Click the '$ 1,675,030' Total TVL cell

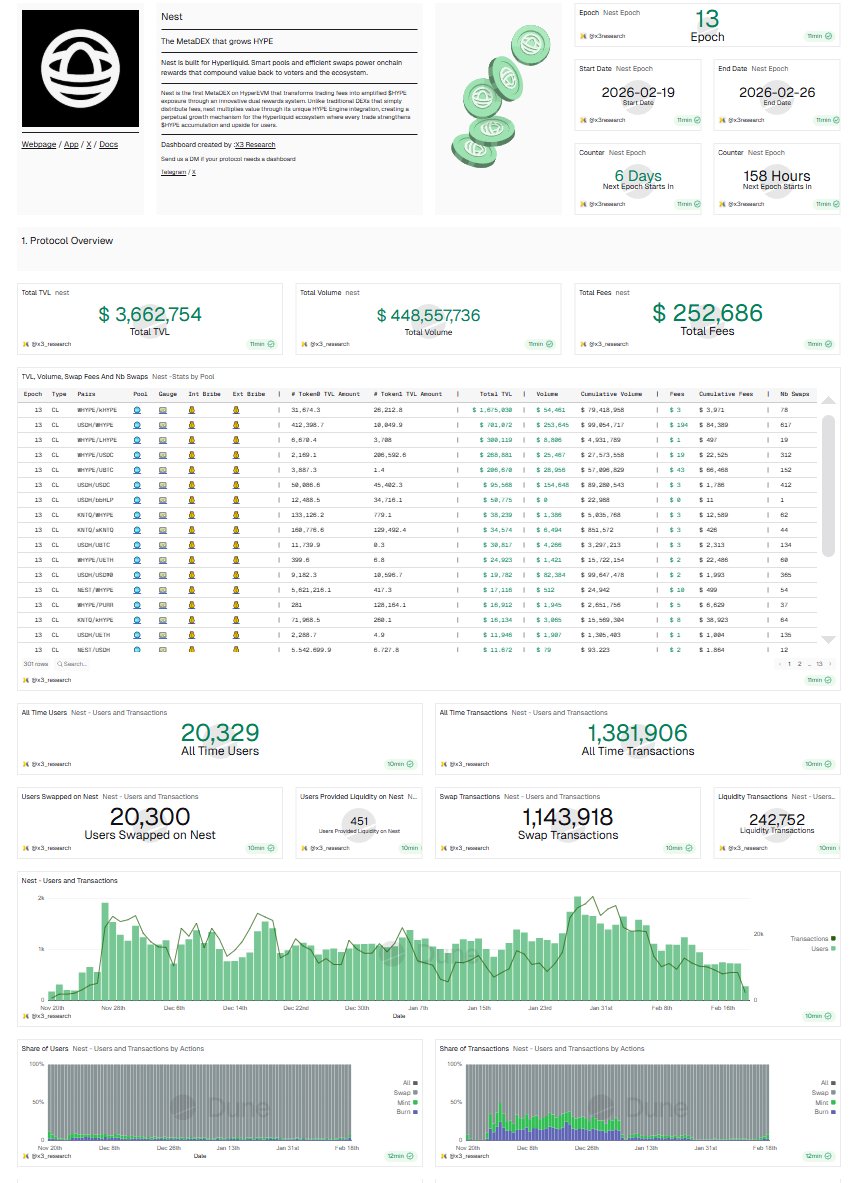tap(492, 410)
